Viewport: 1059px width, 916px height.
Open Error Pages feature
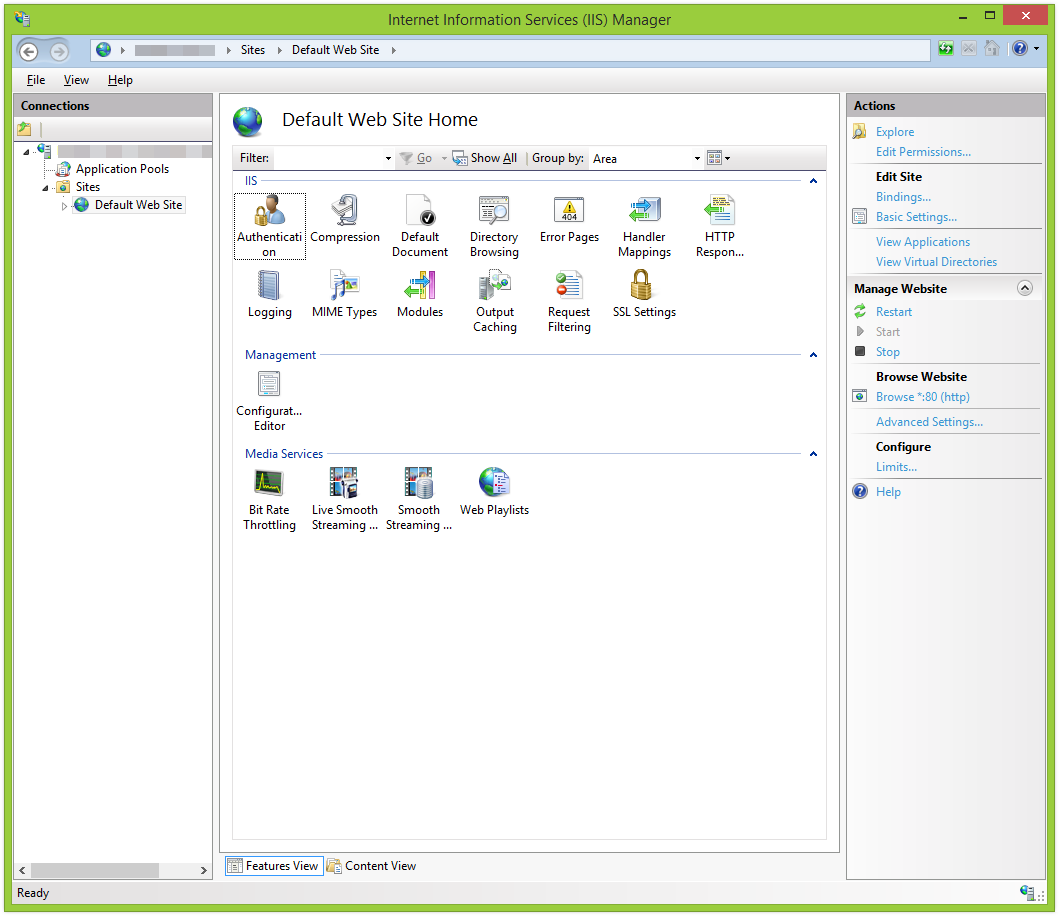[569, 220]
